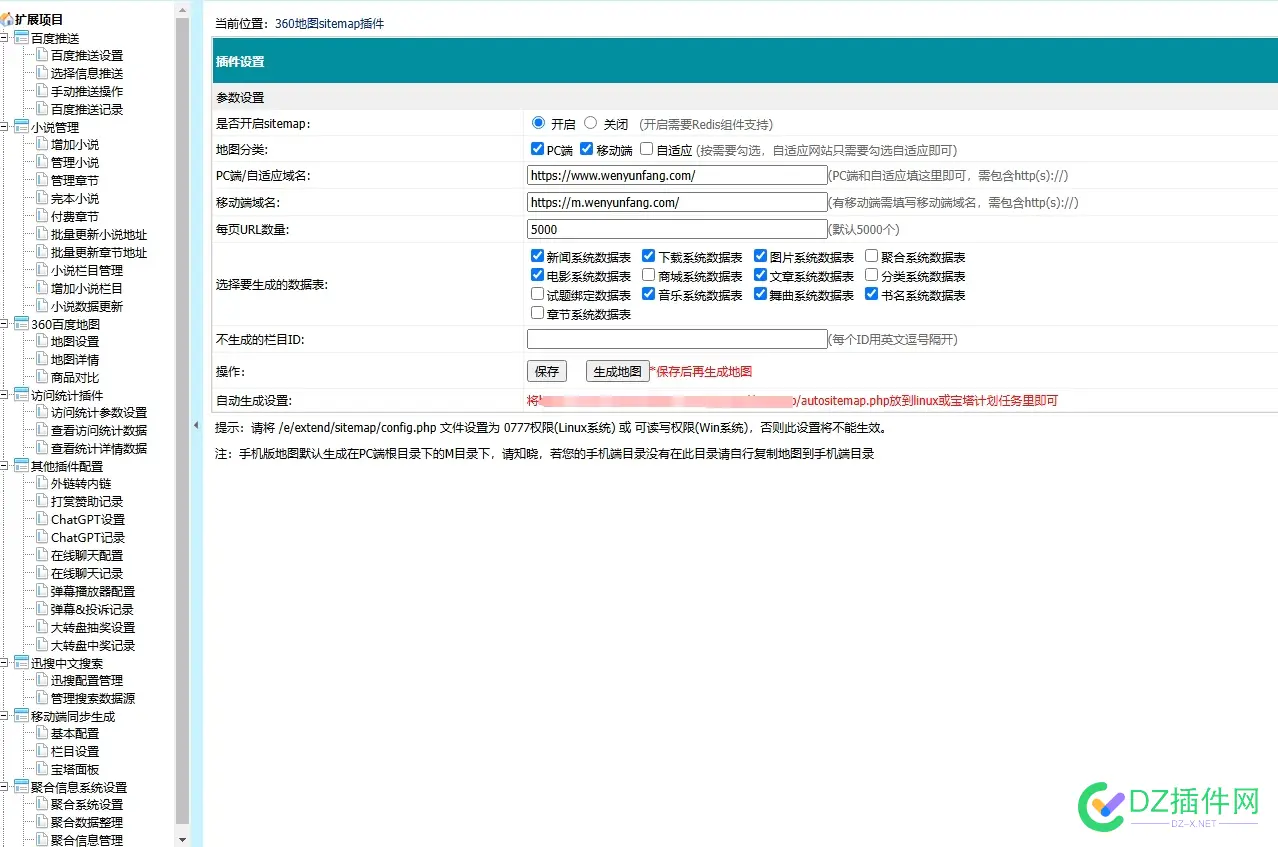Image resolution: width=1278 pixels, height=847 pixels.
Task: Click page icon beside 地图设置
Action: [x=42, y=341]
